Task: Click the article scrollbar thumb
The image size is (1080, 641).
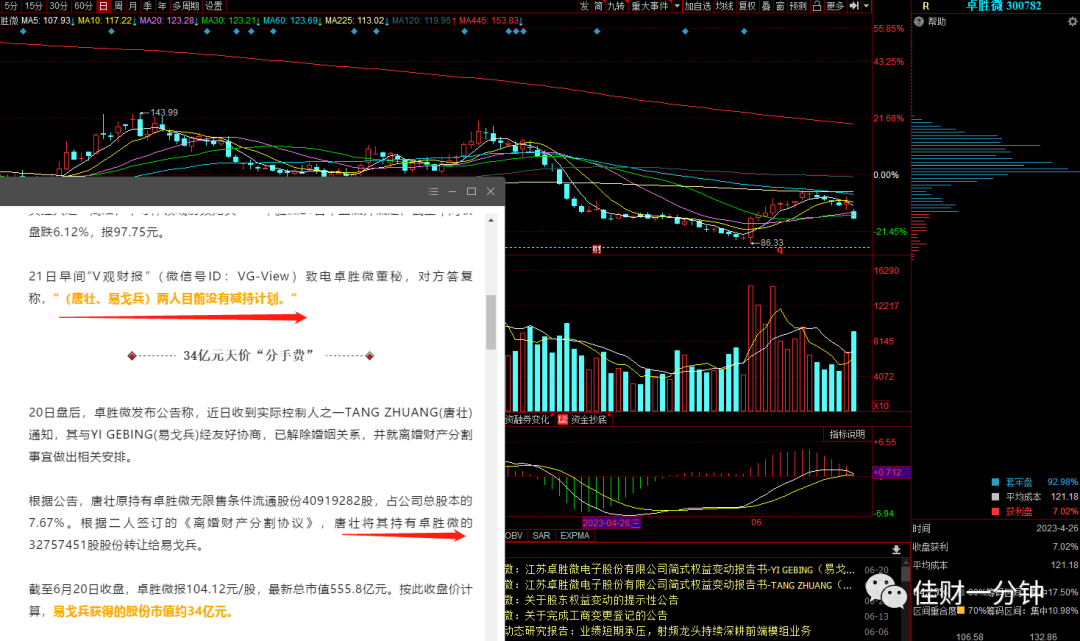Action: (491, 322)
